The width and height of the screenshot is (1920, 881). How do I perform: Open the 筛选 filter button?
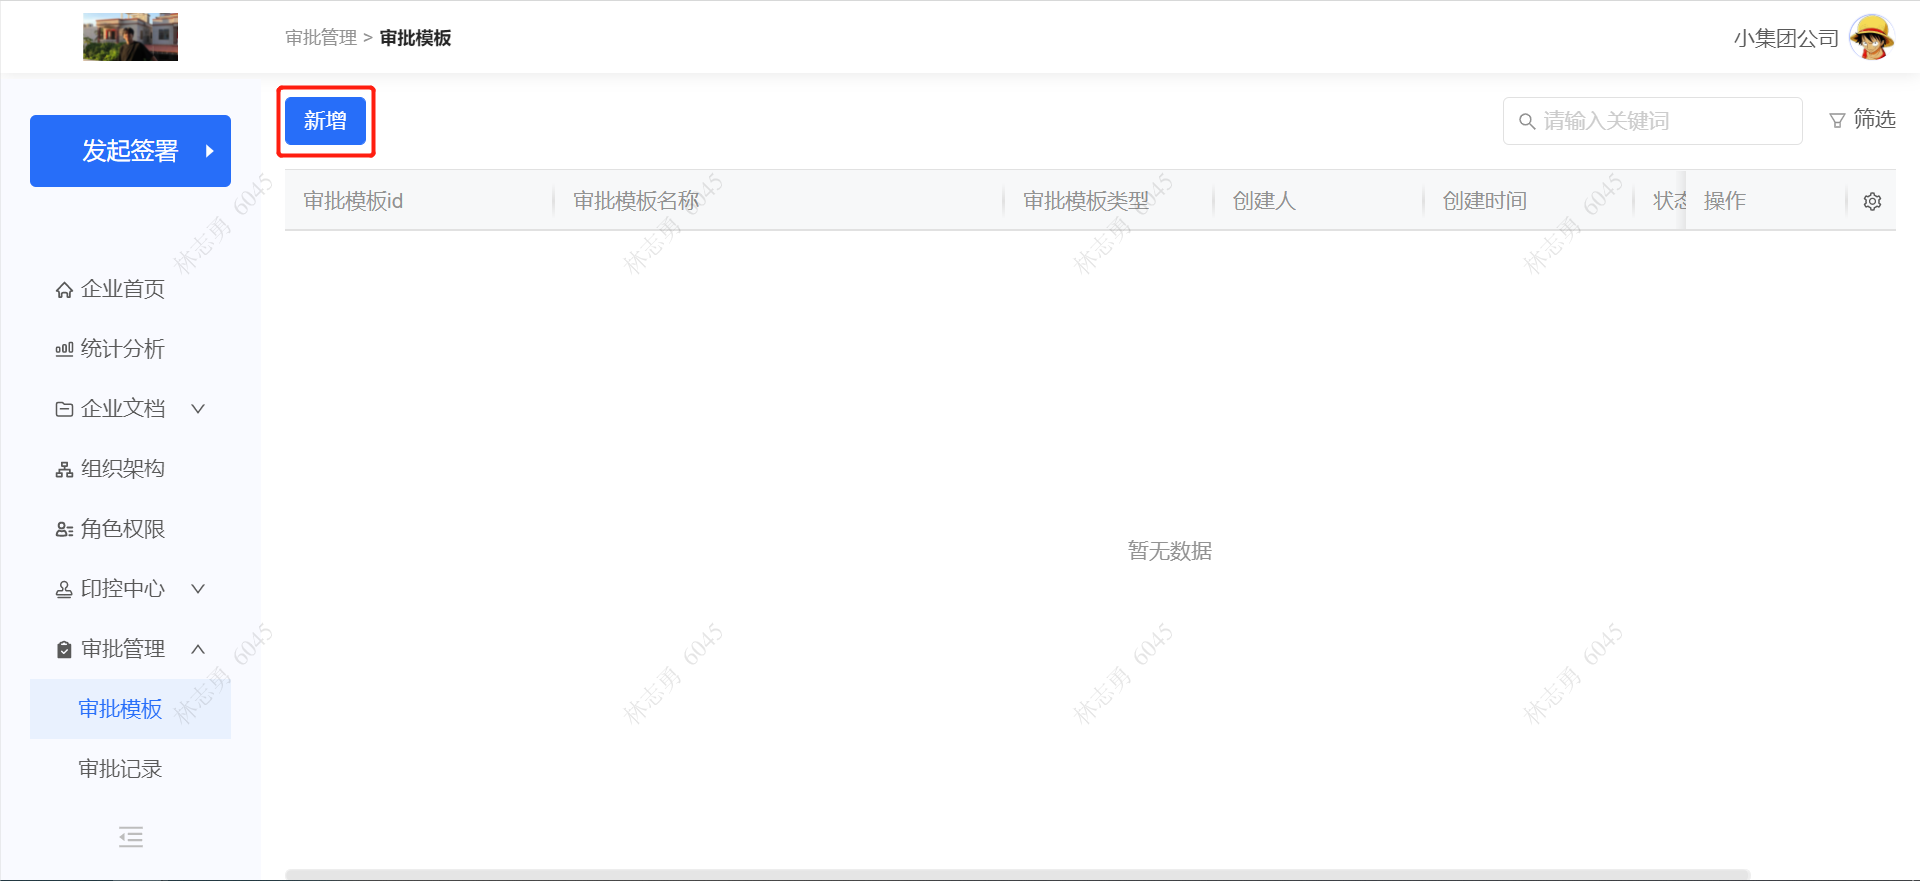(1862, 120)
